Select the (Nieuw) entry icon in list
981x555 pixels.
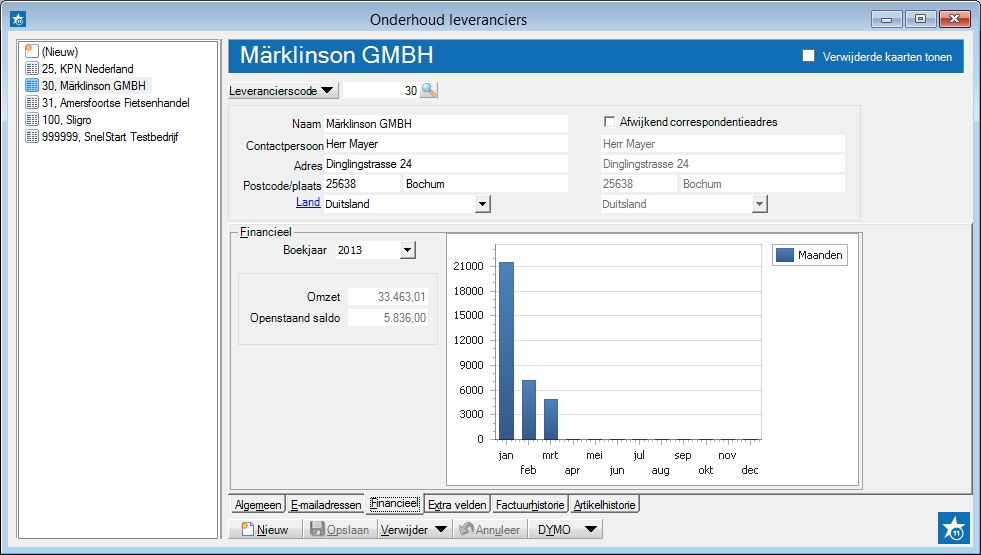32,51
